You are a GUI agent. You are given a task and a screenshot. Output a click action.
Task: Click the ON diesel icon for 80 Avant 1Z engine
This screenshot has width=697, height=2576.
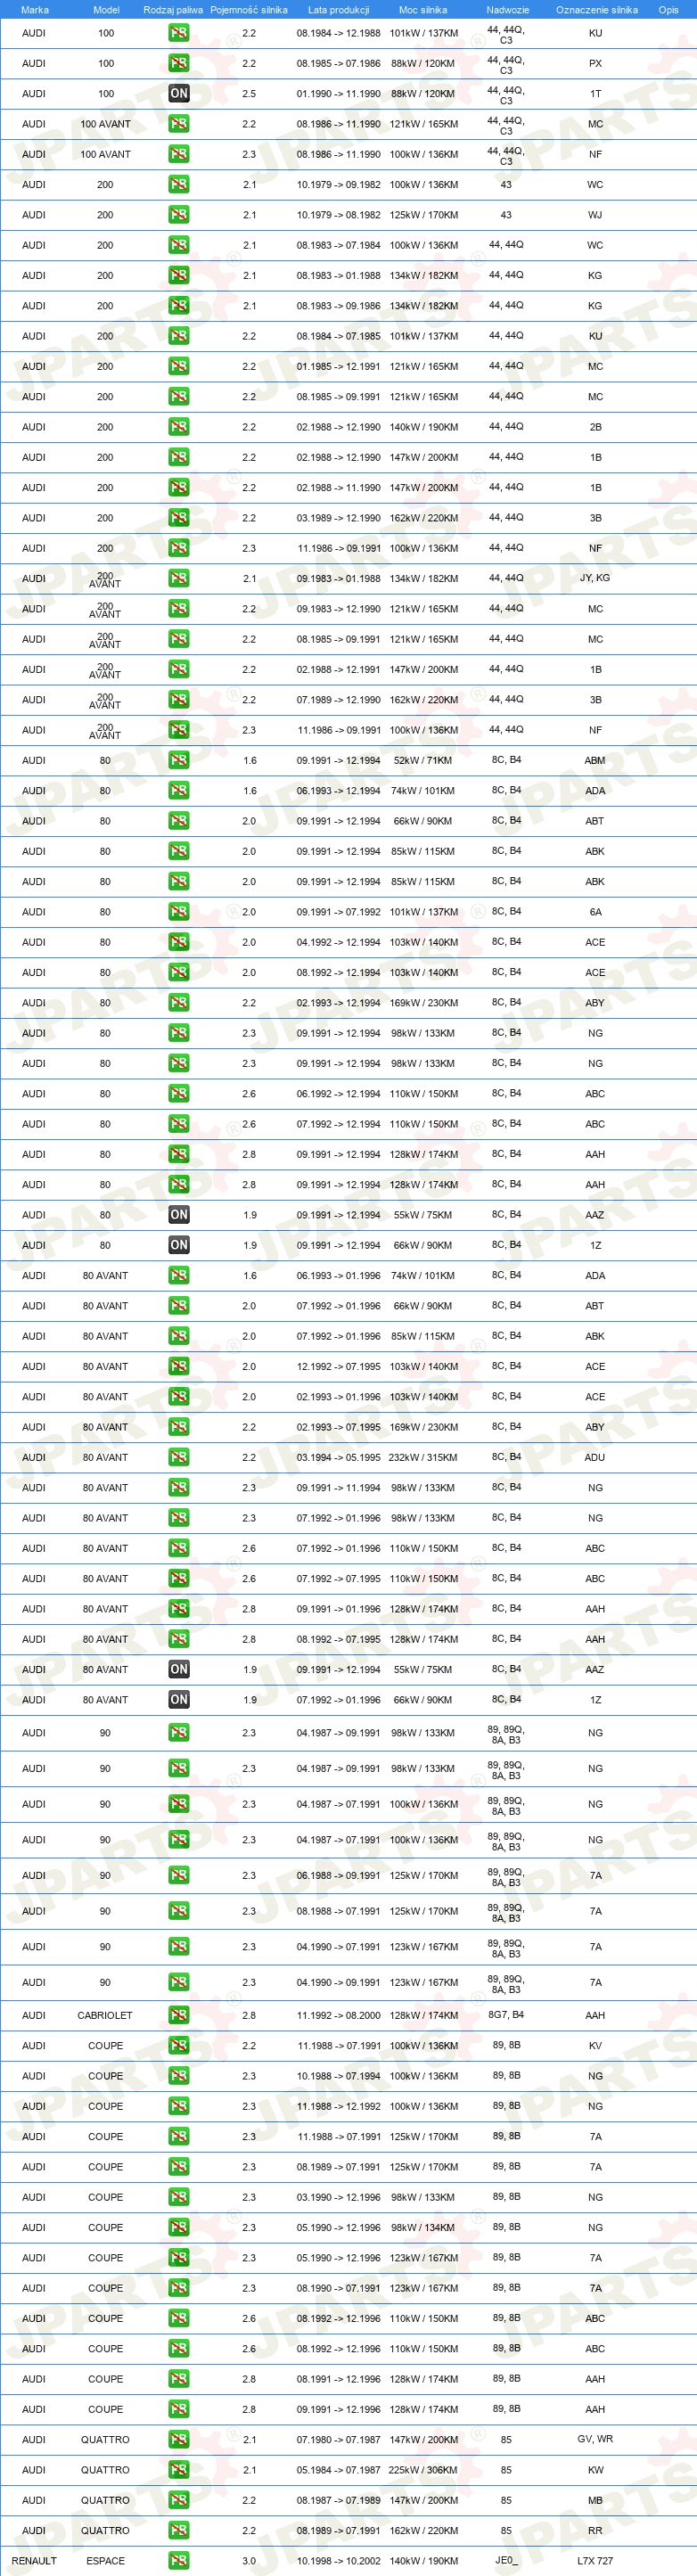click(x=179, y=1699)
